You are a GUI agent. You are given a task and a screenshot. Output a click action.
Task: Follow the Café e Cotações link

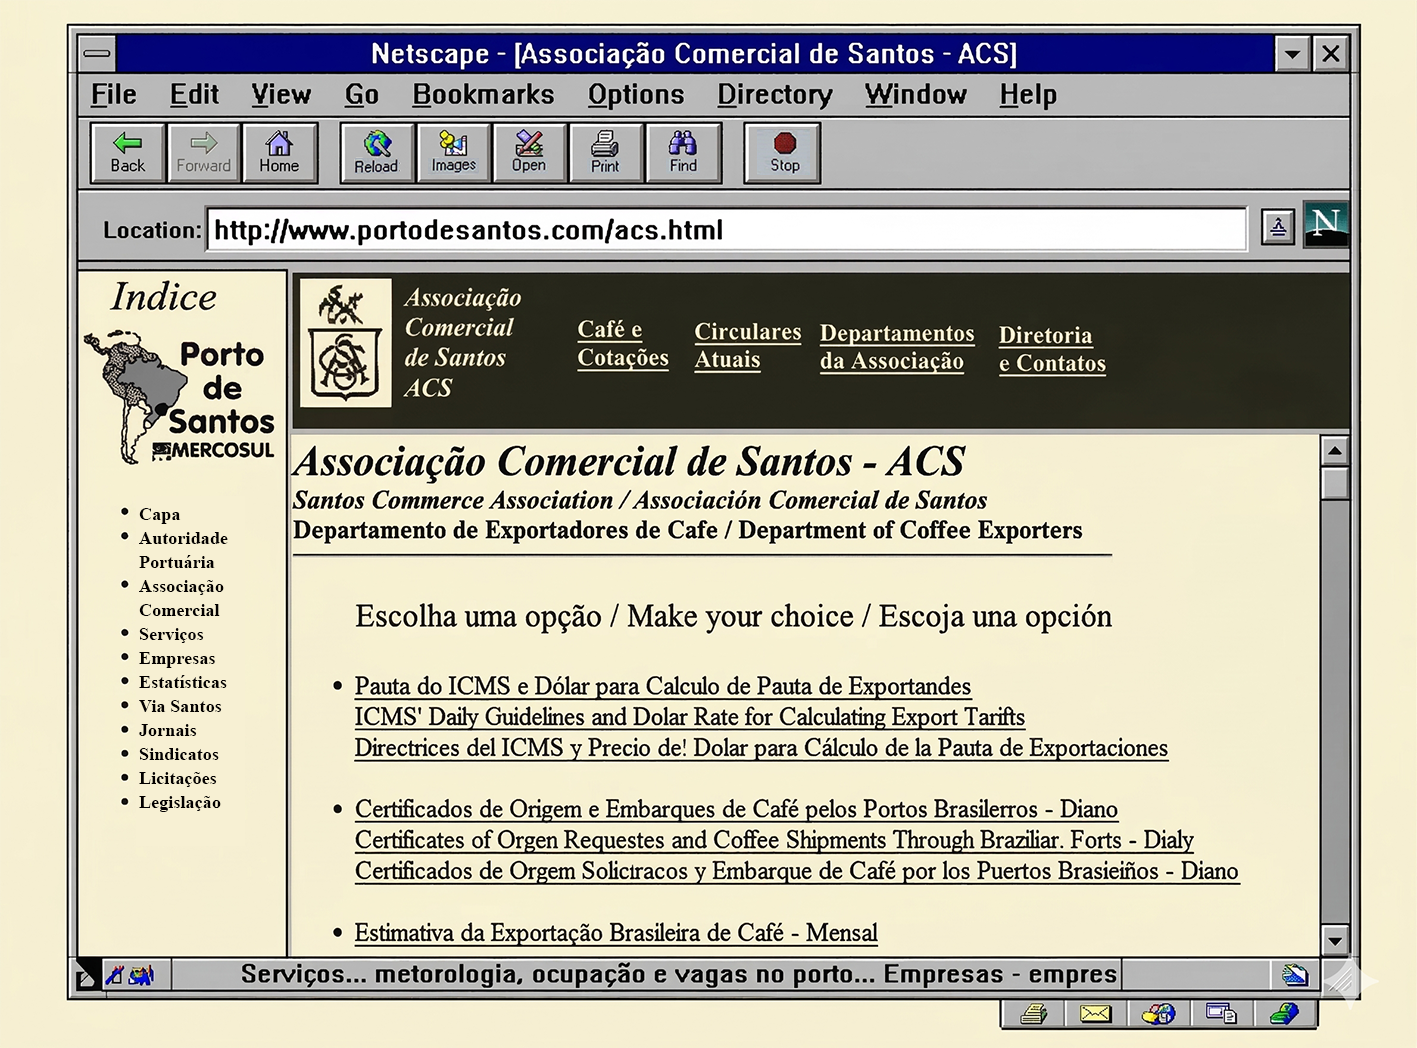(x=622, y=343)
